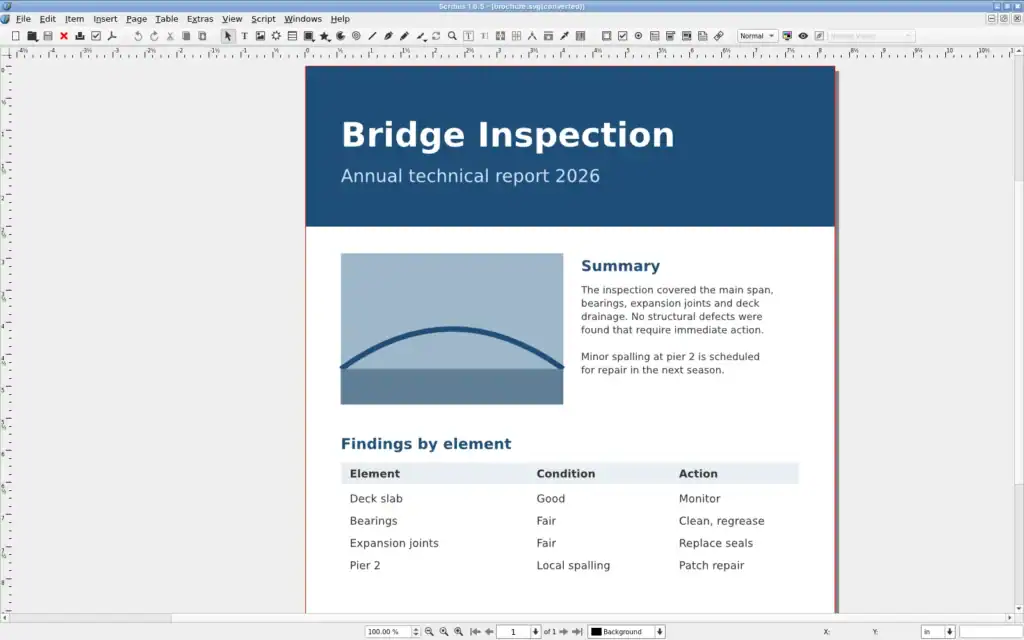
Task: Select the Bezier Curve pen tool
Action: point(389,36)
